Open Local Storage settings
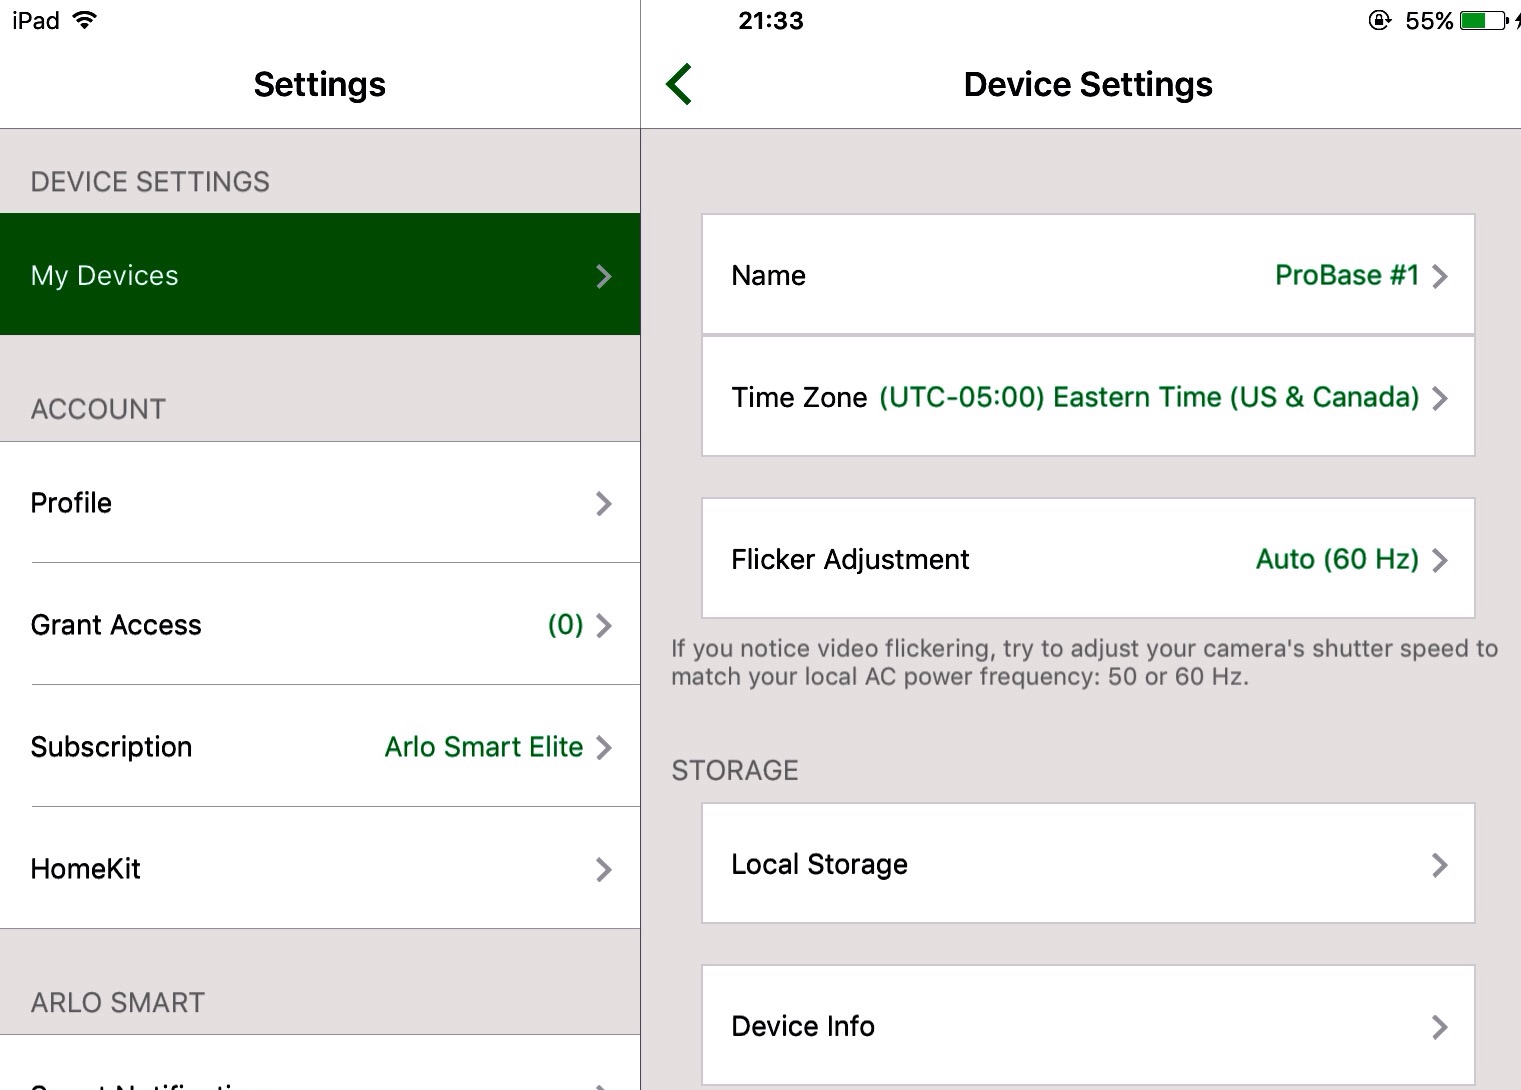1521x1090 pixels. [x=1088, y=863]
